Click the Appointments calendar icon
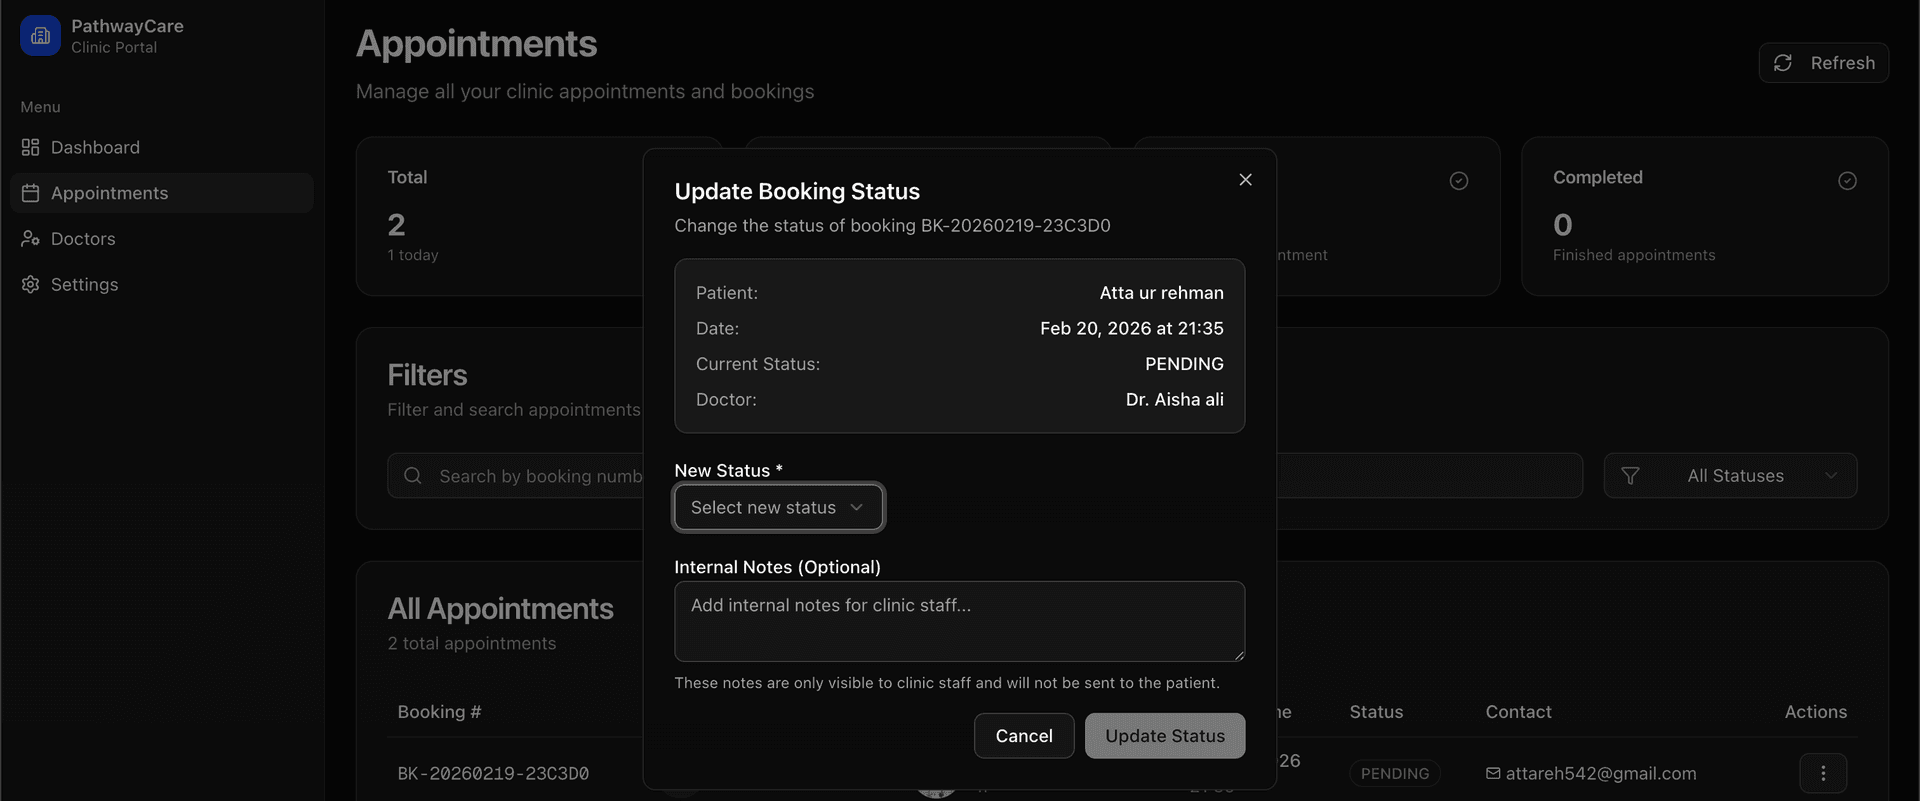 tap(30, 193)
